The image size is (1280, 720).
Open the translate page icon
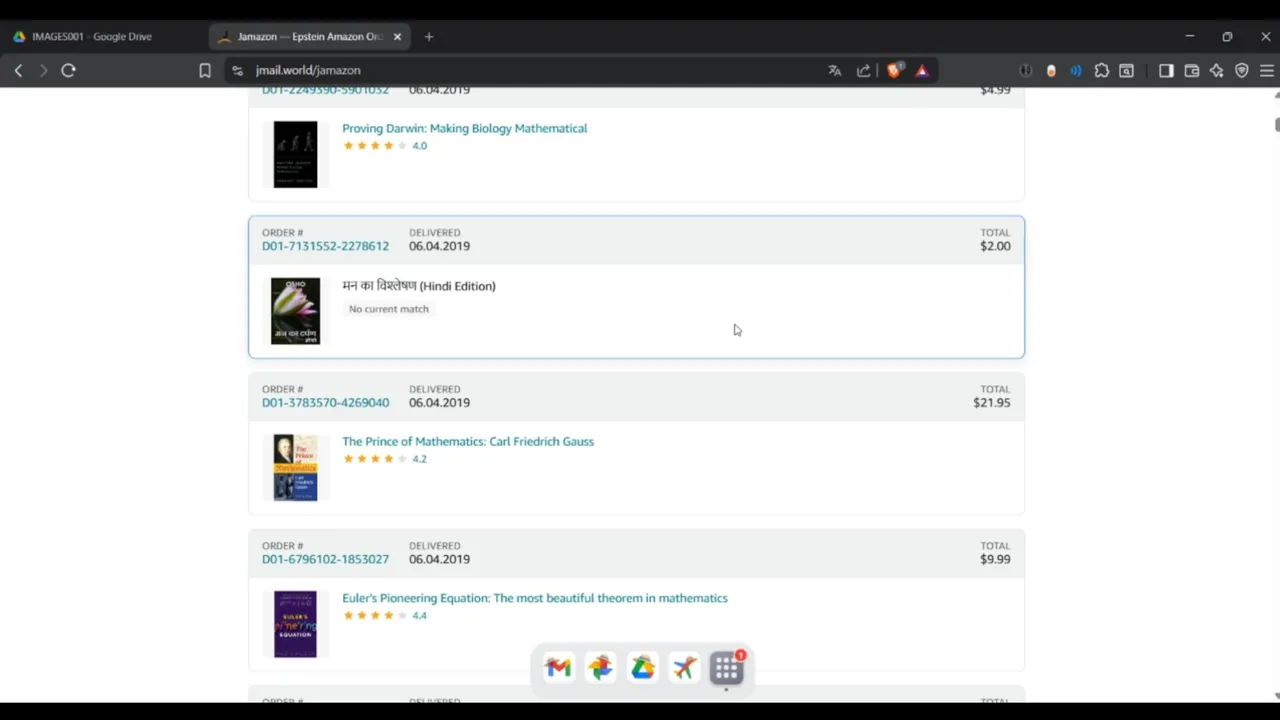click(x=835, y=70)
